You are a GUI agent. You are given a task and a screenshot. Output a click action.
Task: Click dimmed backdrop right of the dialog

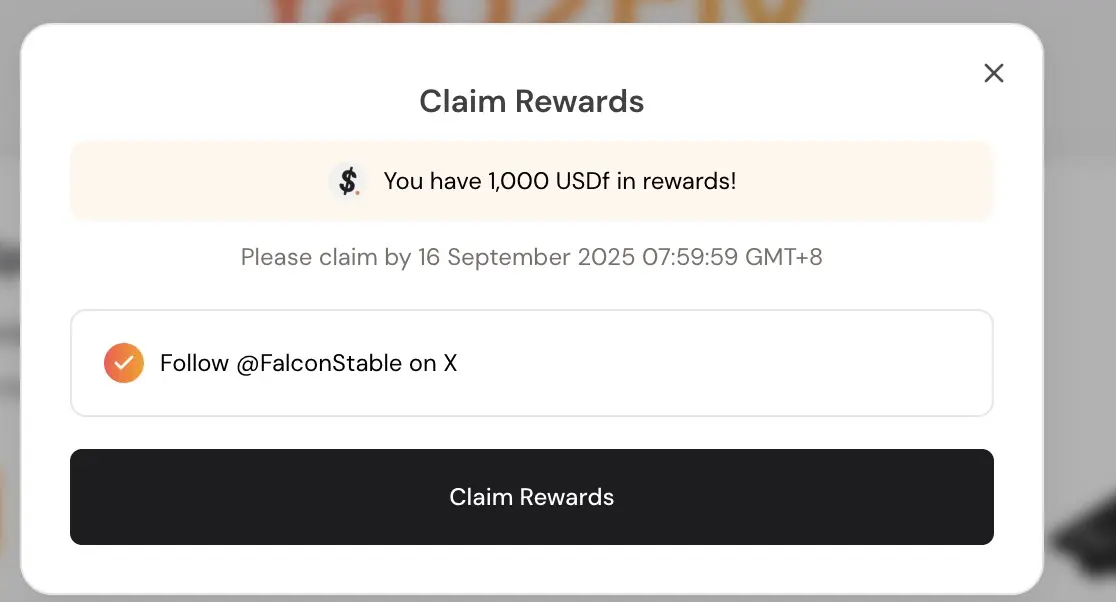(x=1080, y=285)
